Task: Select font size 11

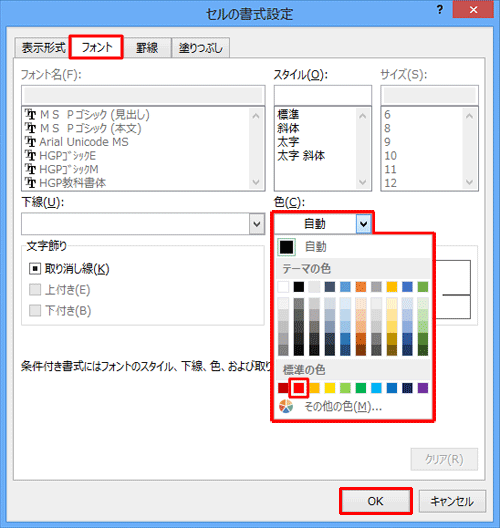Action: click(391, 169)
